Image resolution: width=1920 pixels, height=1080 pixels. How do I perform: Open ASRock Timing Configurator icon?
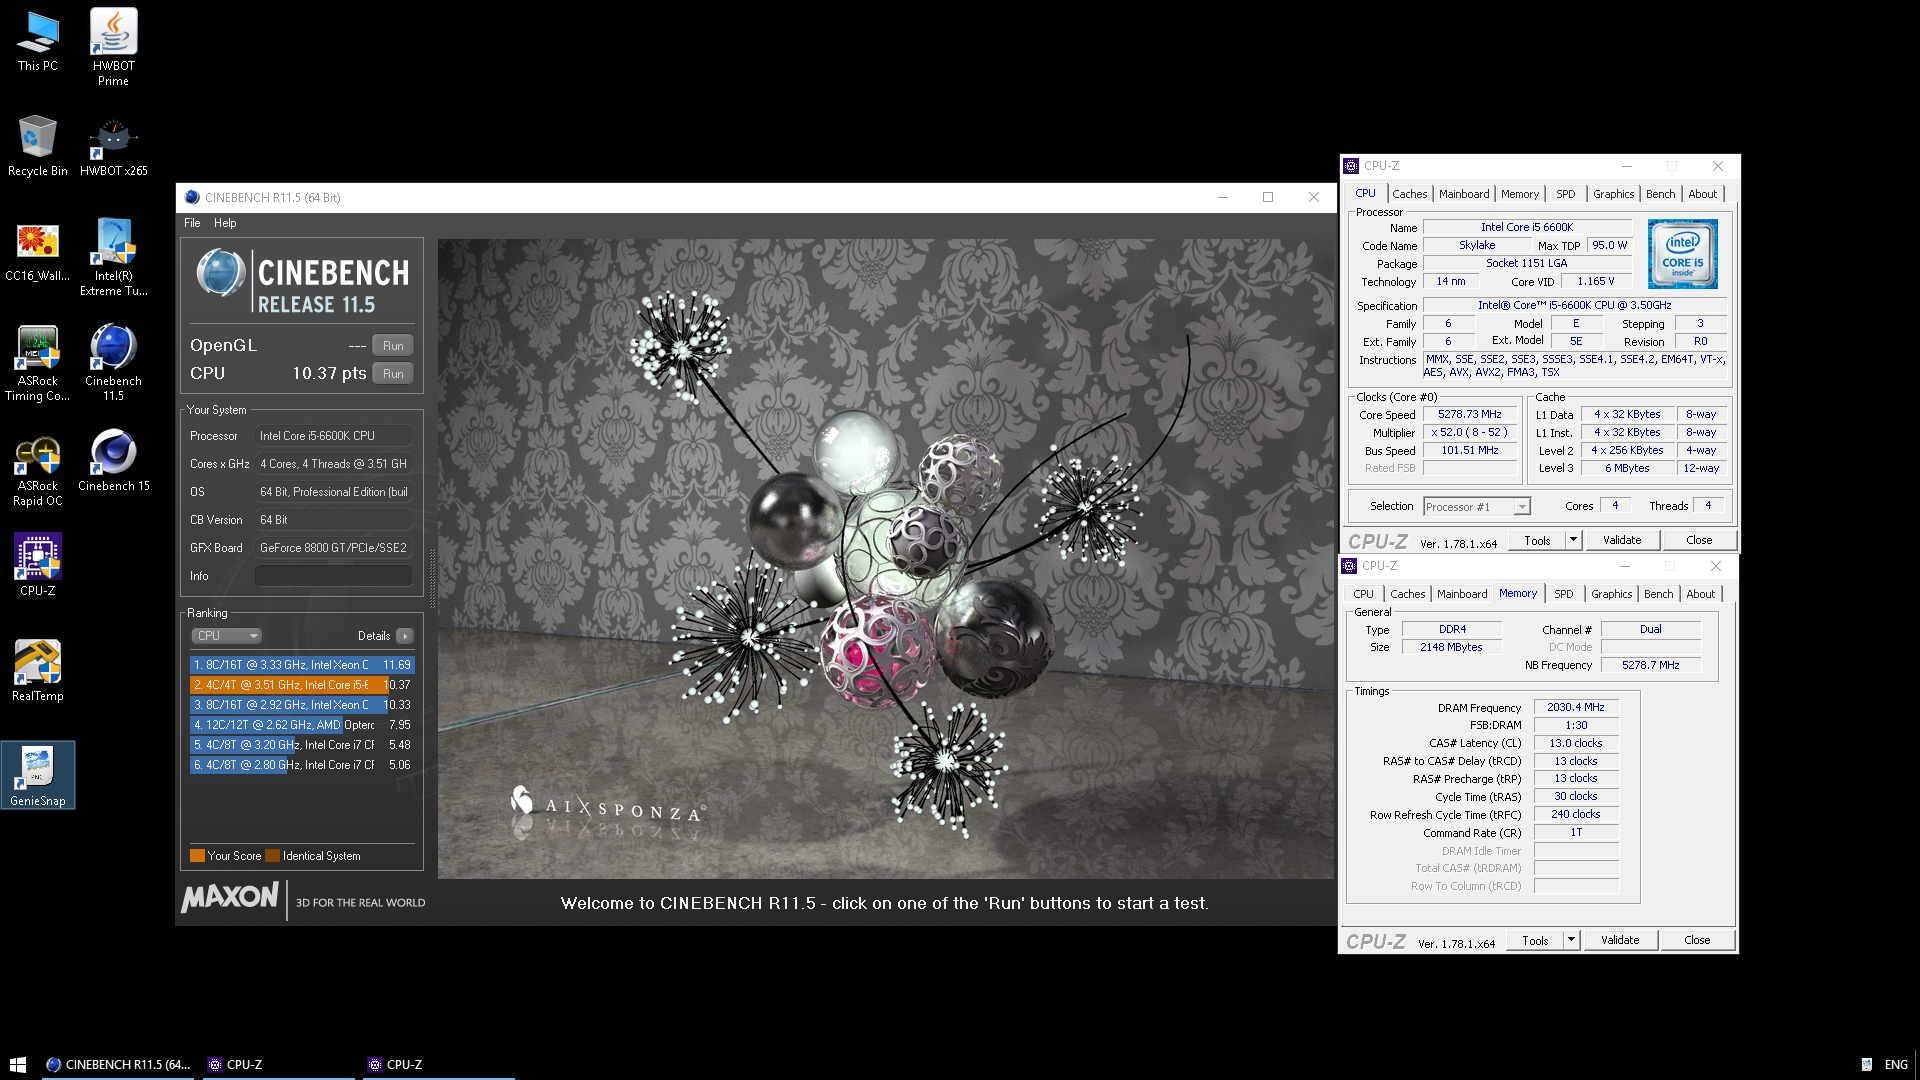(x=38, y=364)
